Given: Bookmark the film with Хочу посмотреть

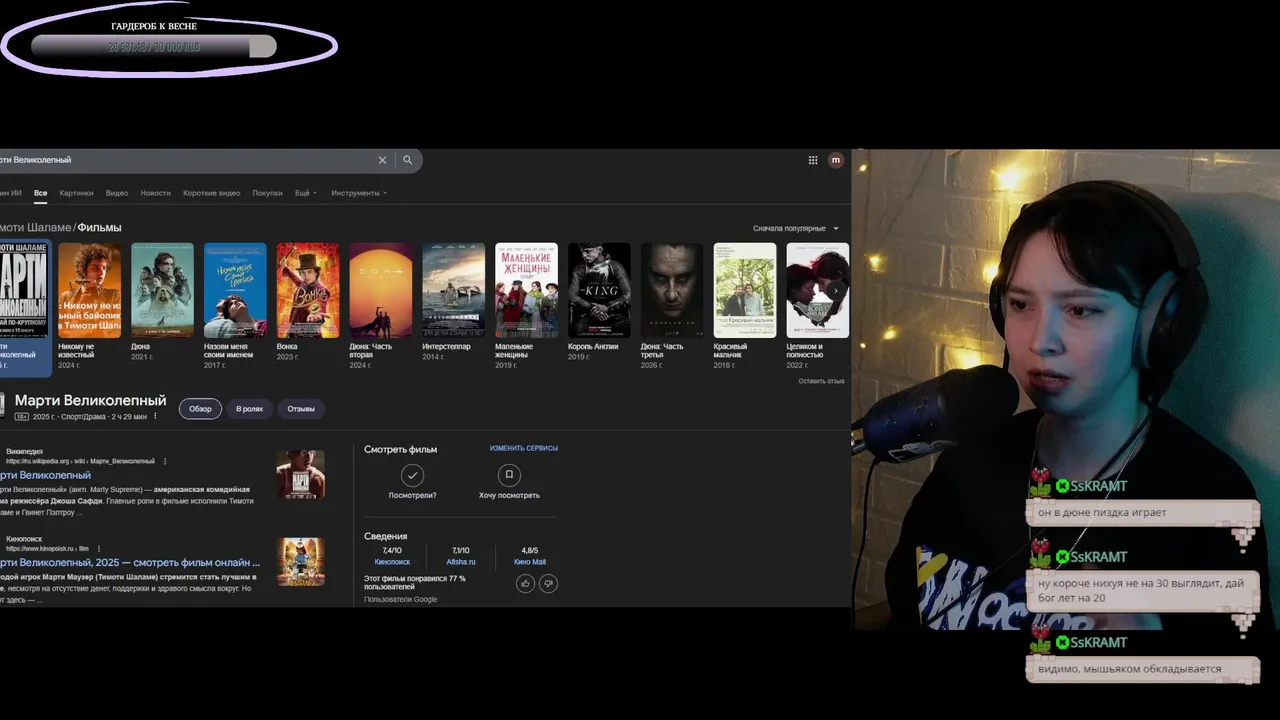Looking at the screenshot, I should [509, 475].
